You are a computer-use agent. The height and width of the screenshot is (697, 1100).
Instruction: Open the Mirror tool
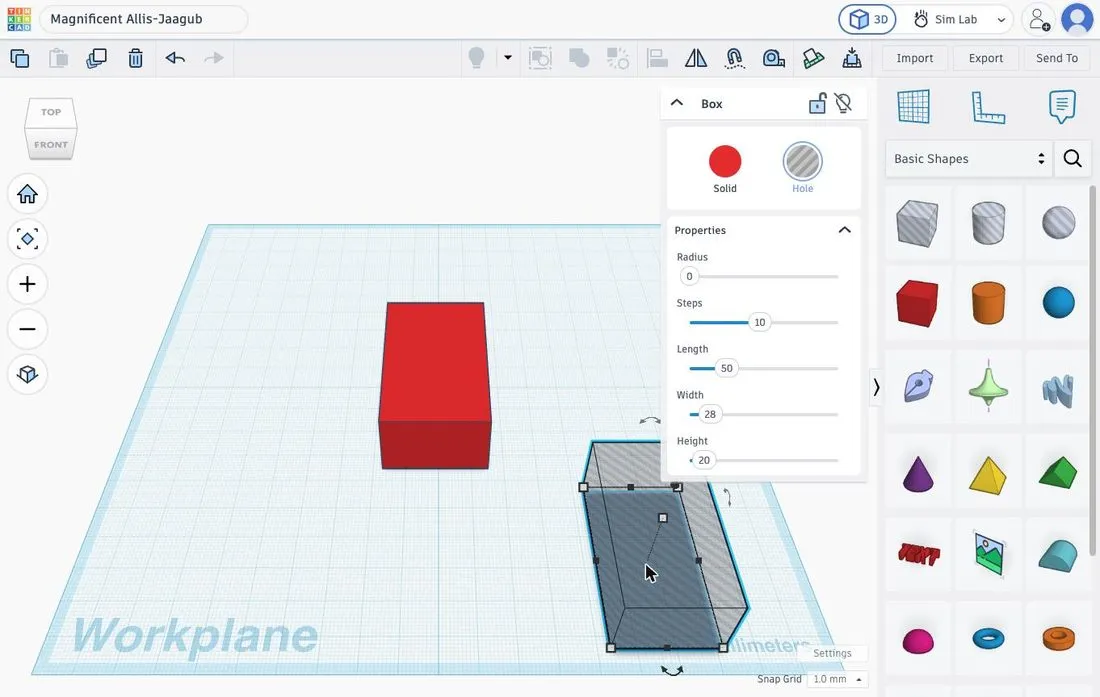695,58
